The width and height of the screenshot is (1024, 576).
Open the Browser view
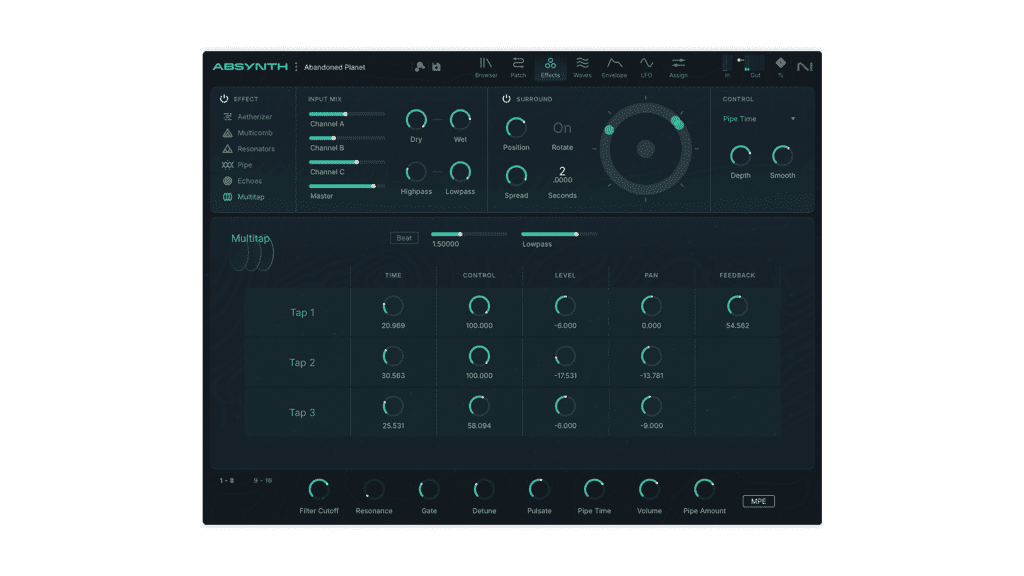coord(486,67)
